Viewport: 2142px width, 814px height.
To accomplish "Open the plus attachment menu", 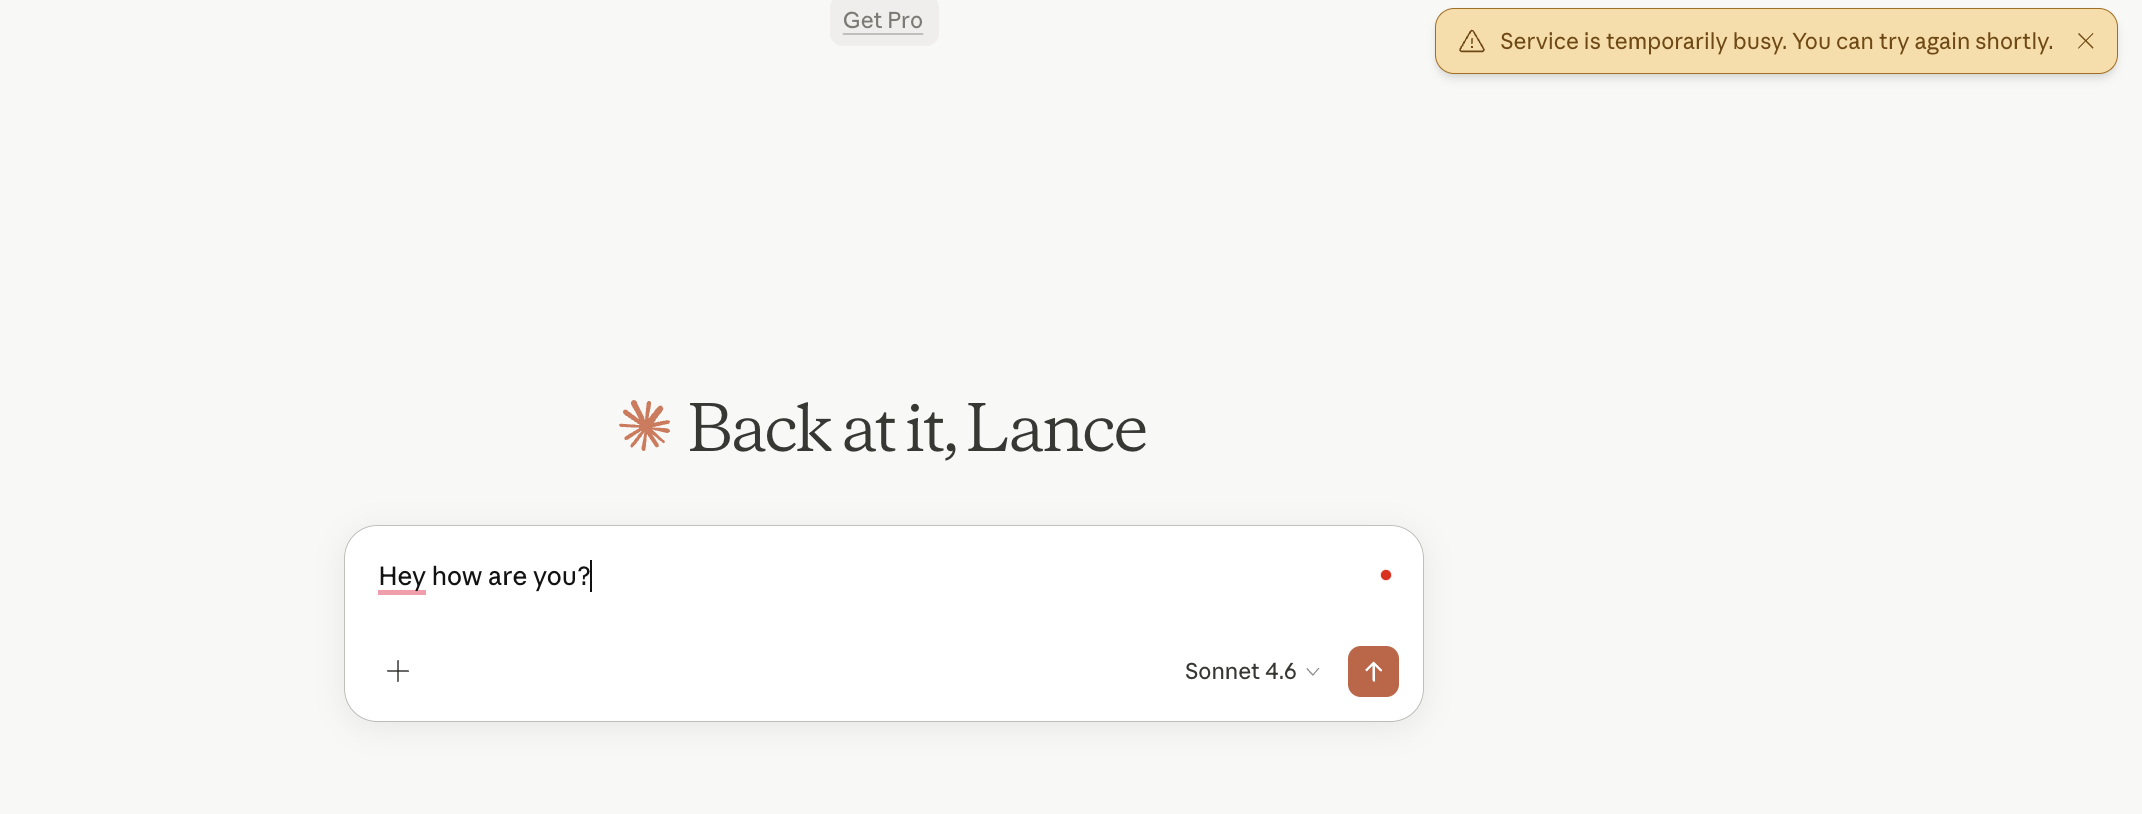I will pos(398,671).
